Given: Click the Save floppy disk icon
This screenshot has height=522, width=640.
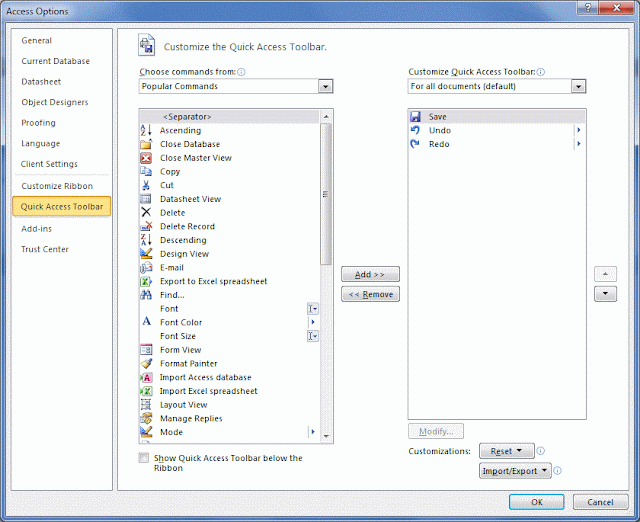Looking at the screenshot, I should [x=416, y=117].
